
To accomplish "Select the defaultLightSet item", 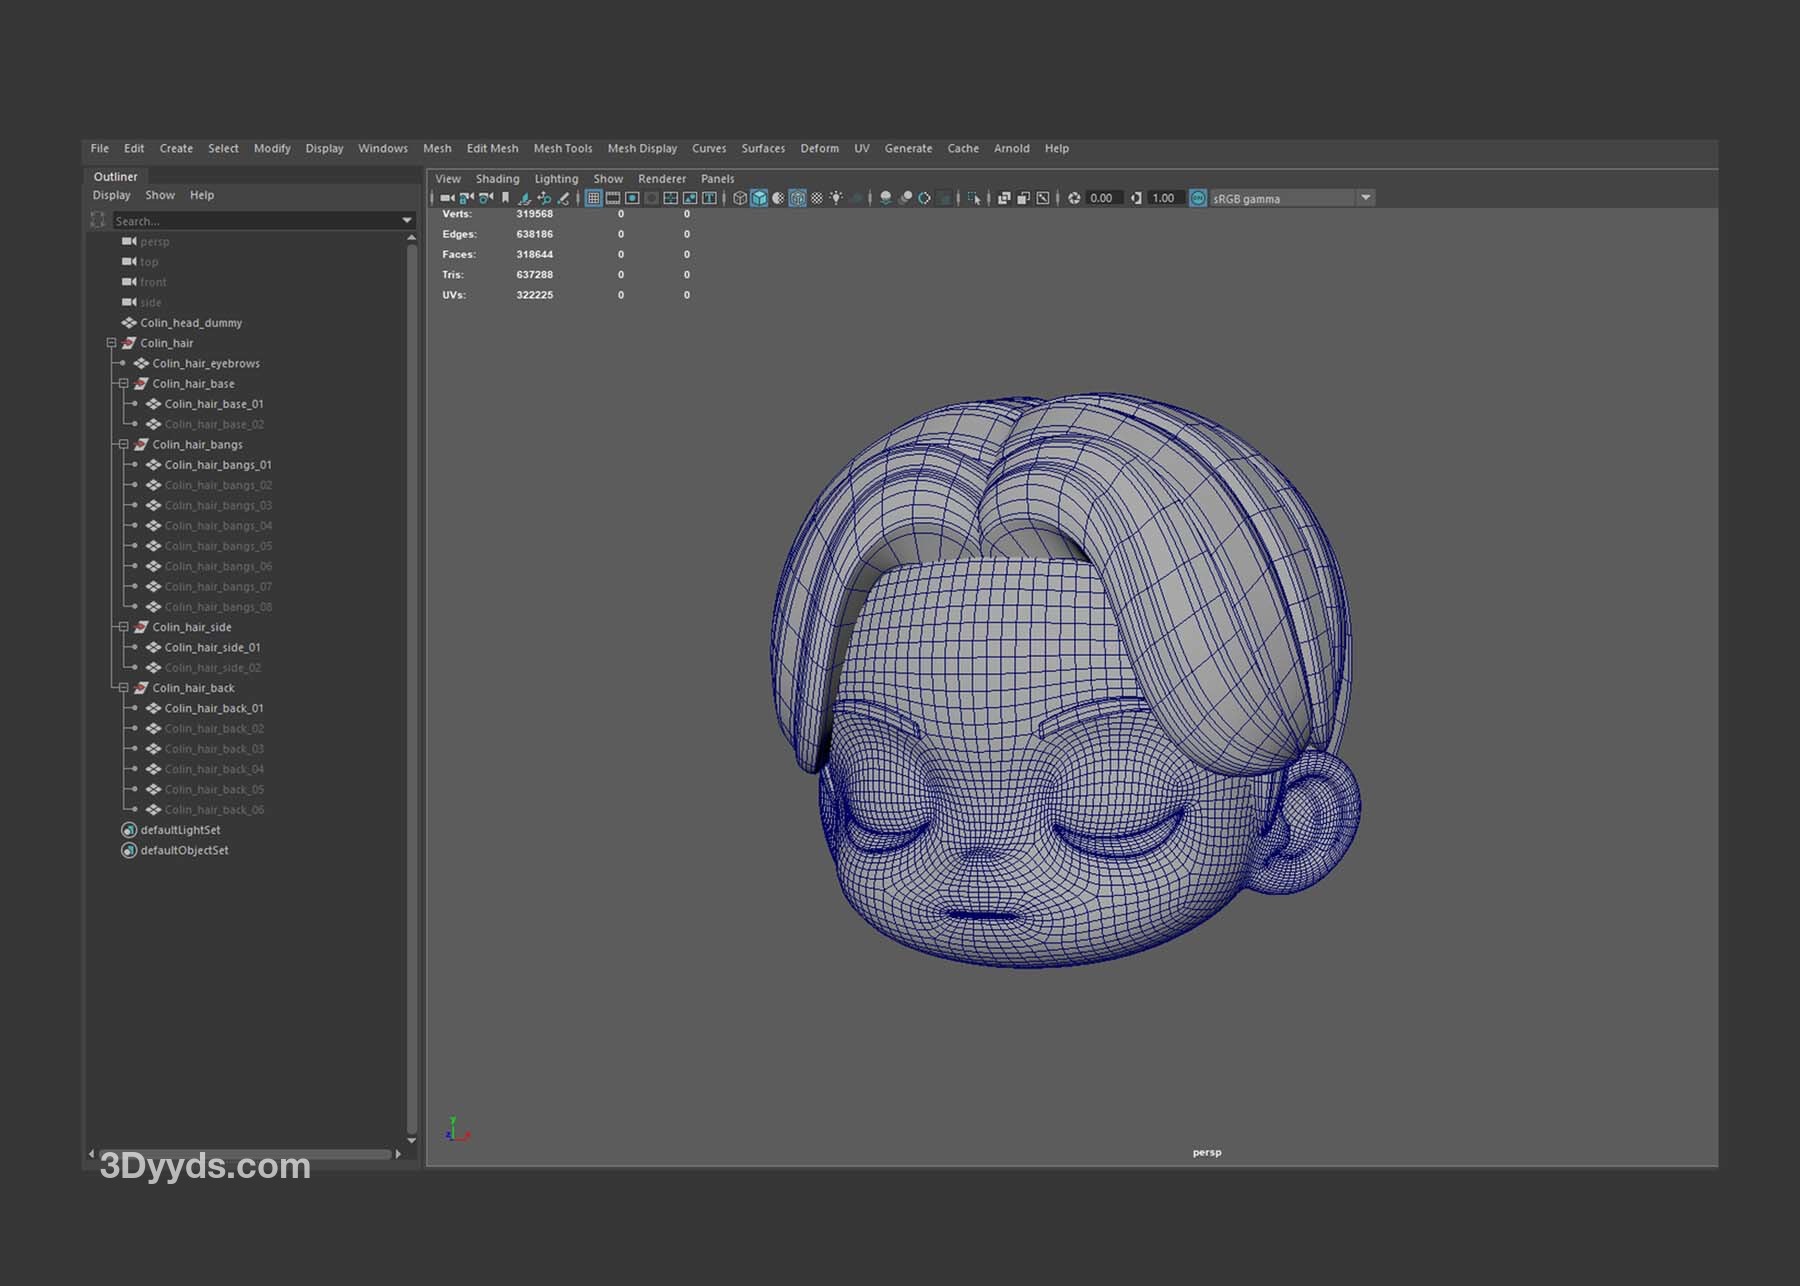I will pos(180,830).
